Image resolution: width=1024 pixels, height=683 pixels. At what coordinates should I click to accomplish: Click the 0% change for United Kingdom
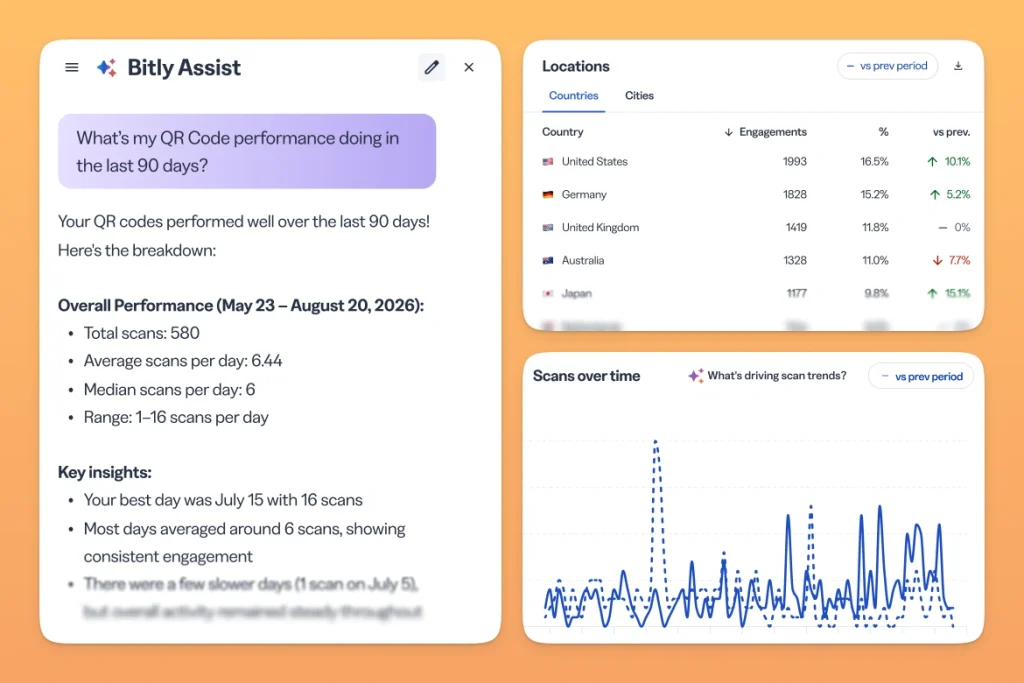pos(954,227)
